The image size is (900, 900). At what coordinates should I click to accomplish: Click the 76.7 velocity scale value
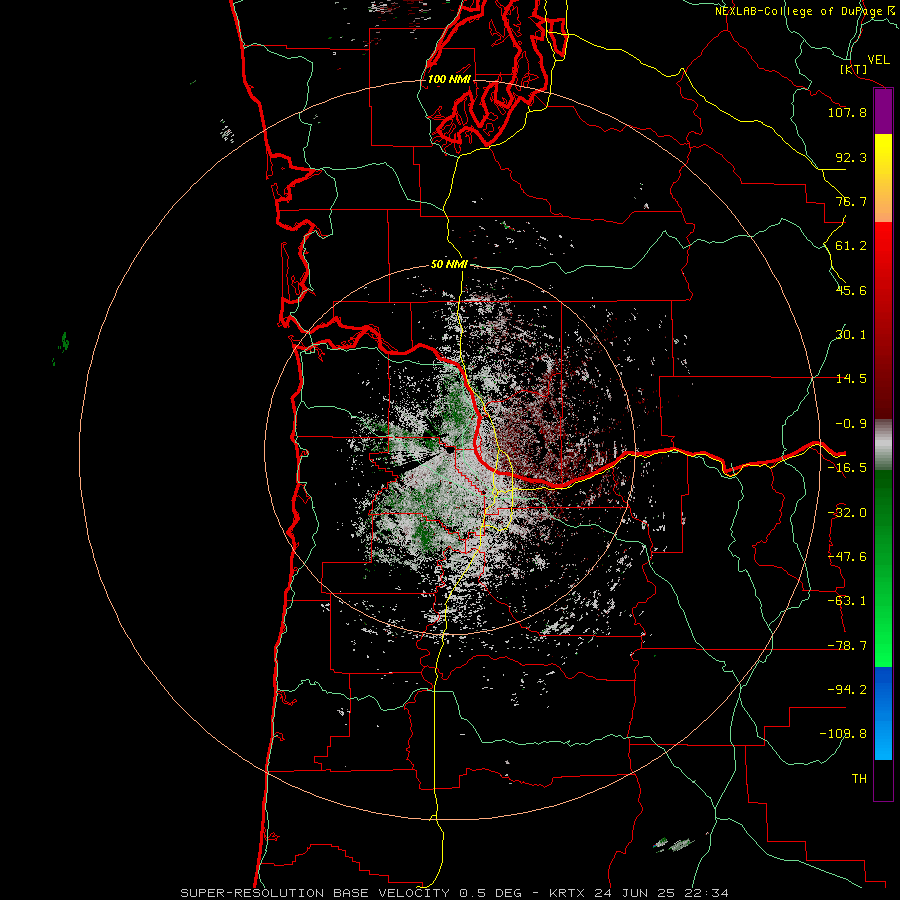coord(851,201)
